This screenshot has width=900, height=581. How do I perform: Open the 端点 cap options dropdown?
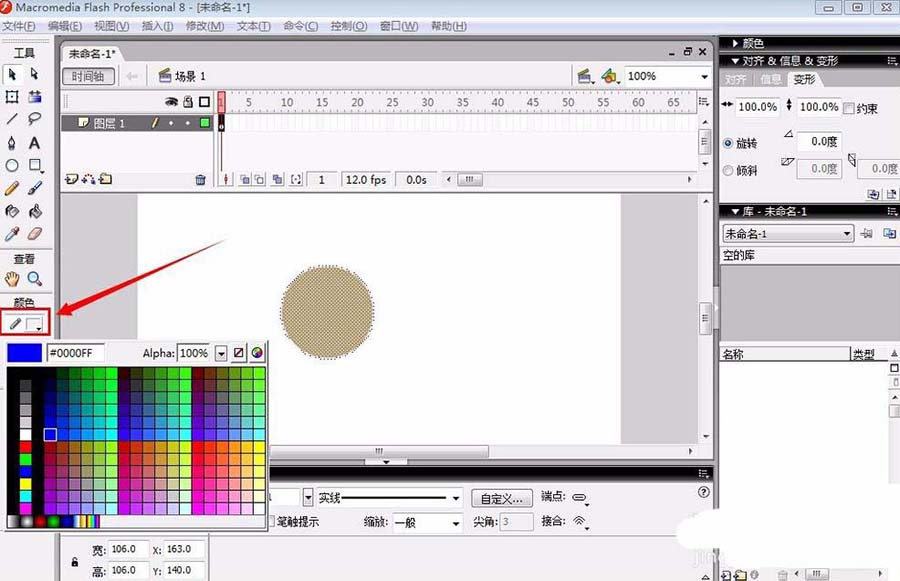click(580, 497)
